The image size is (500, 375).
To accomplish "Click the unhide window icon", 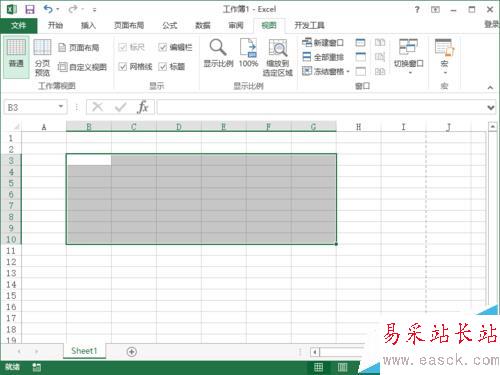I will tap(361, 71).
